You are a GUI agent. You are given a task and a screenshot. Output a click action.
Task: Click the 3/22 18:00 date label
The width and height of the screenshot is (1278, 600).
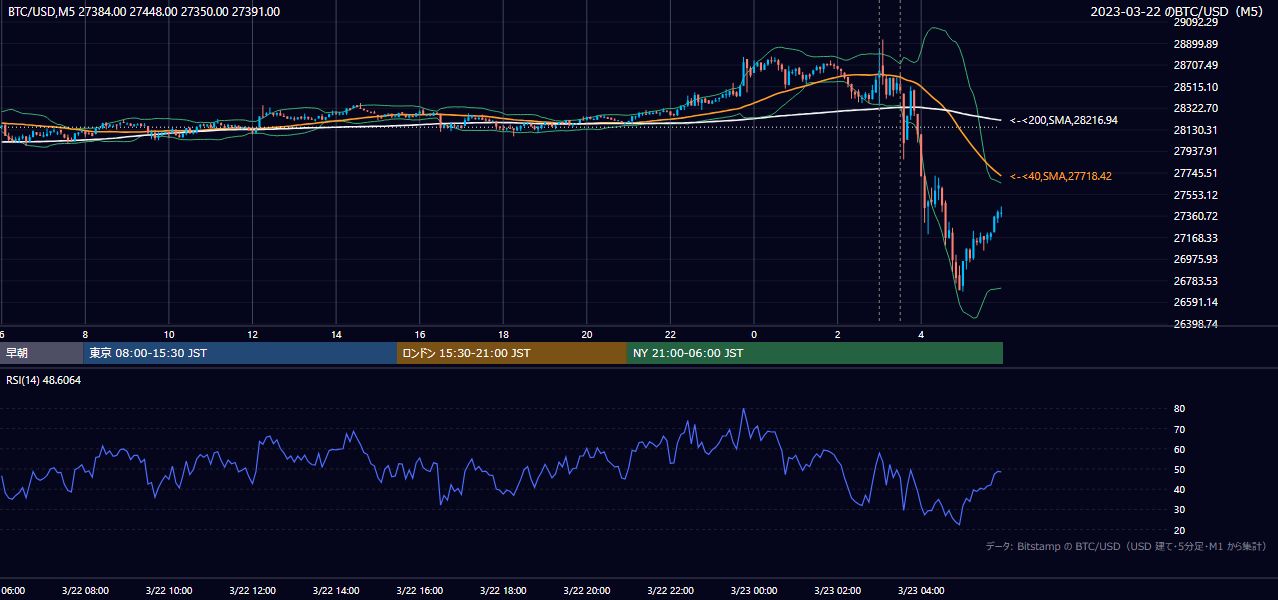coord(503,591)
